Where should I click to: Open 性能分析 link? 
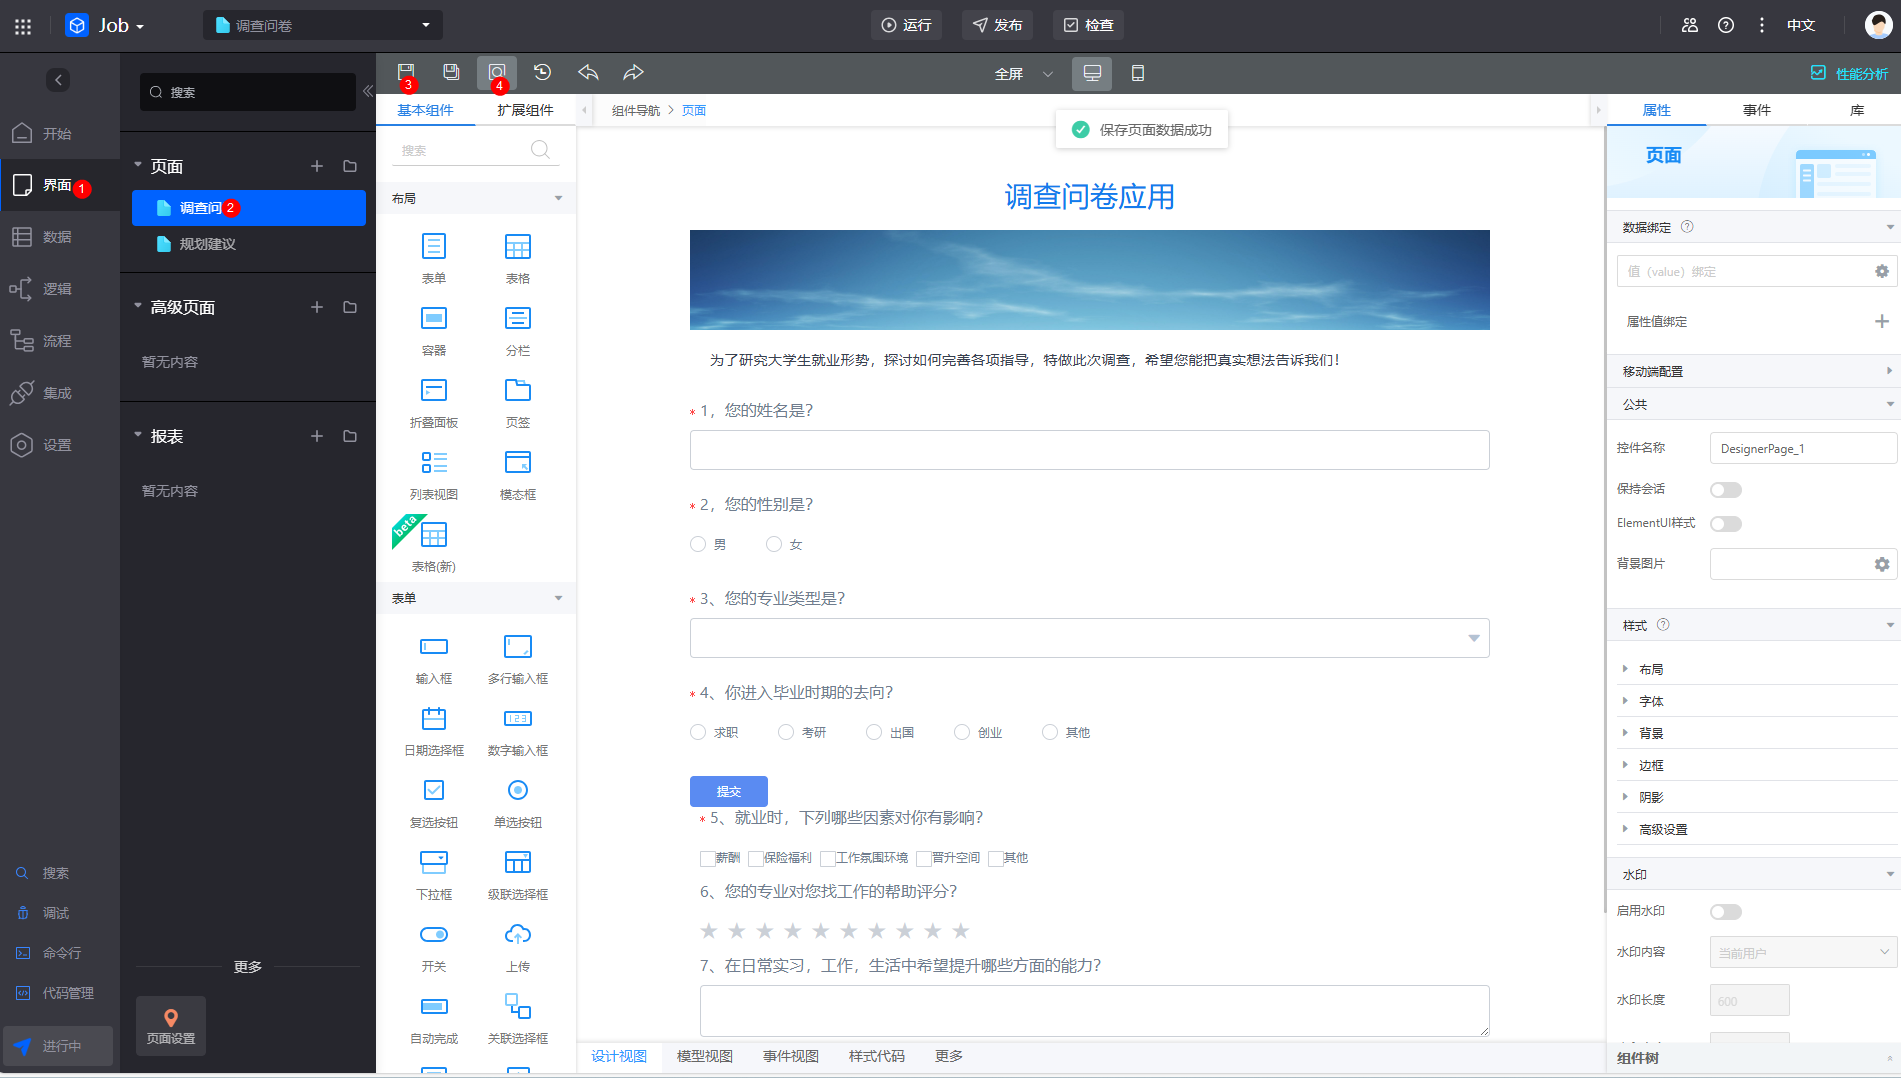pos(1850,73)
